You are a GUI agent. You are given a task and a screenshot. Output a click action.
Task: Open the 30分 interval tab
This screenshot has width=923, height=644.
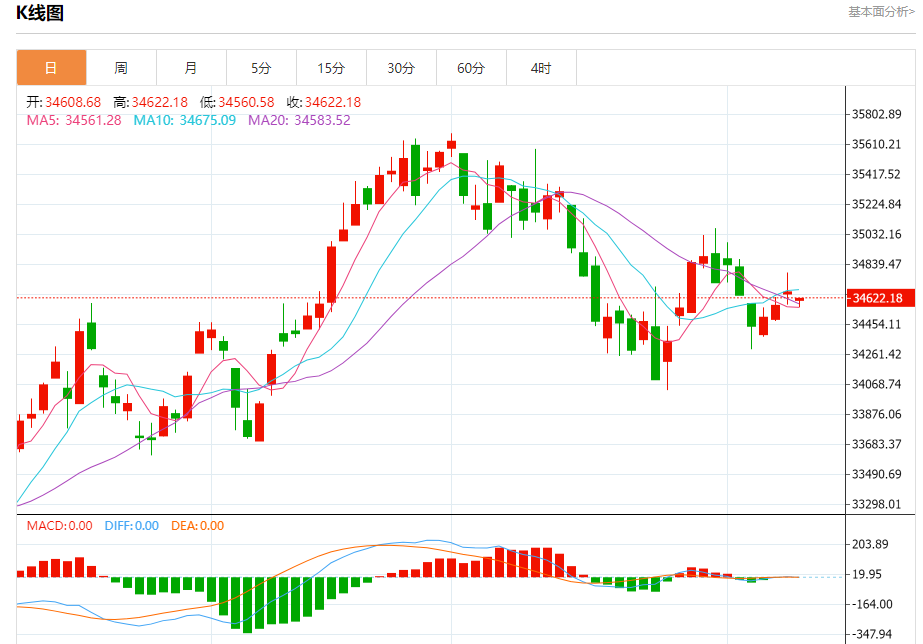[x=401, y=68]
